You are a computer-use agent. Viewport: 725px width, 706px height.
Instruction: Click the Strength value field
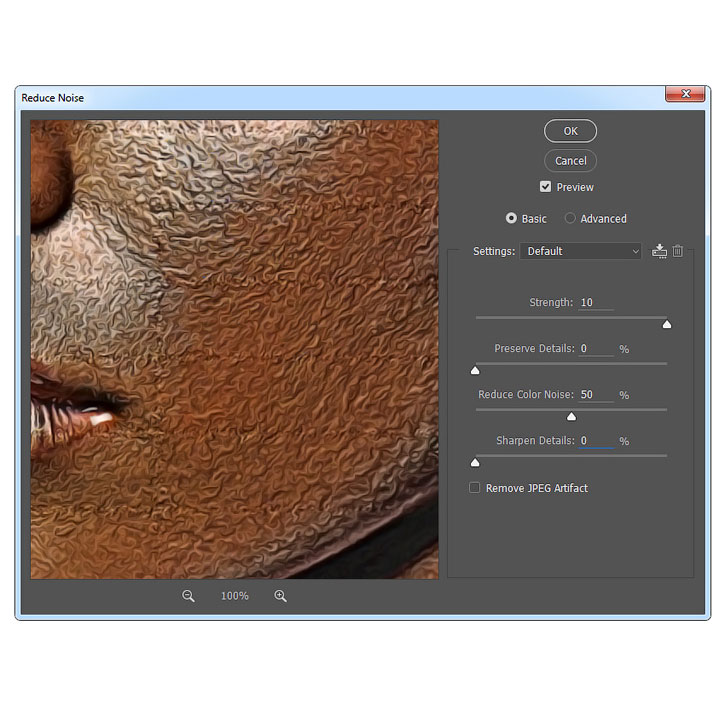(596, 302)
